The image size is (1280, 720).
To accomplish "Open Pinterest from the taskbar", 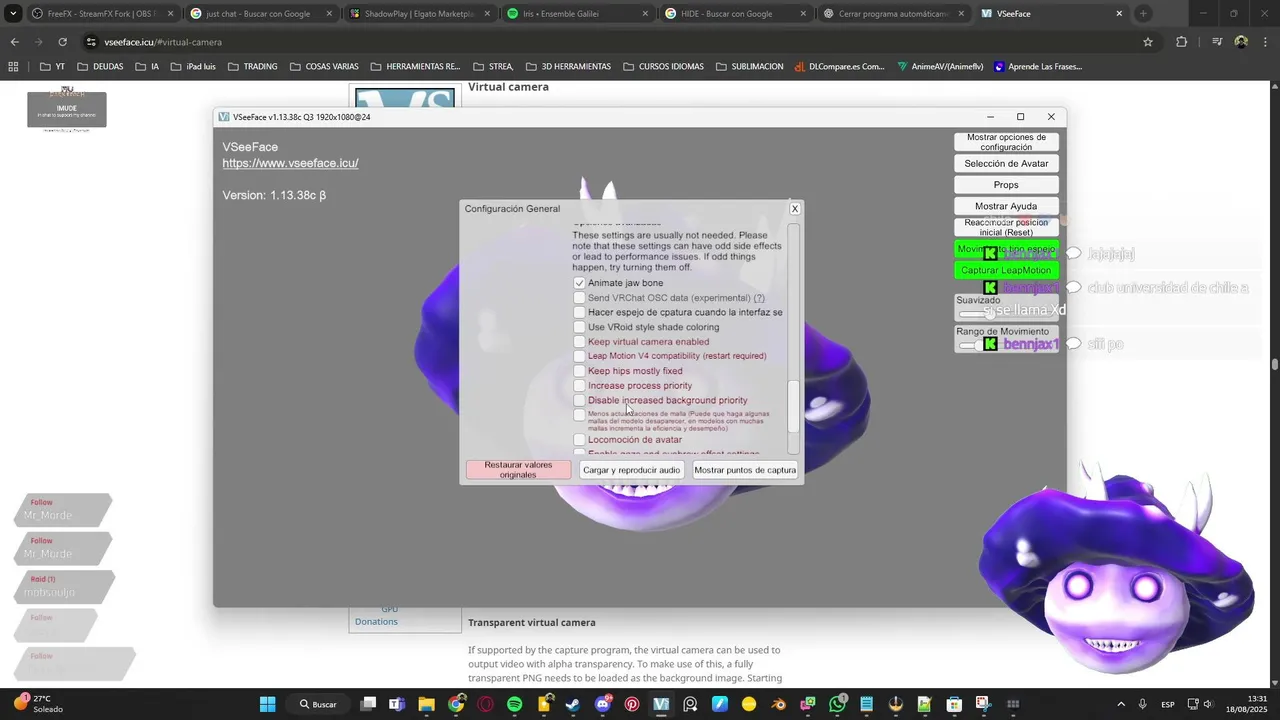I will [x=632, y=704].
